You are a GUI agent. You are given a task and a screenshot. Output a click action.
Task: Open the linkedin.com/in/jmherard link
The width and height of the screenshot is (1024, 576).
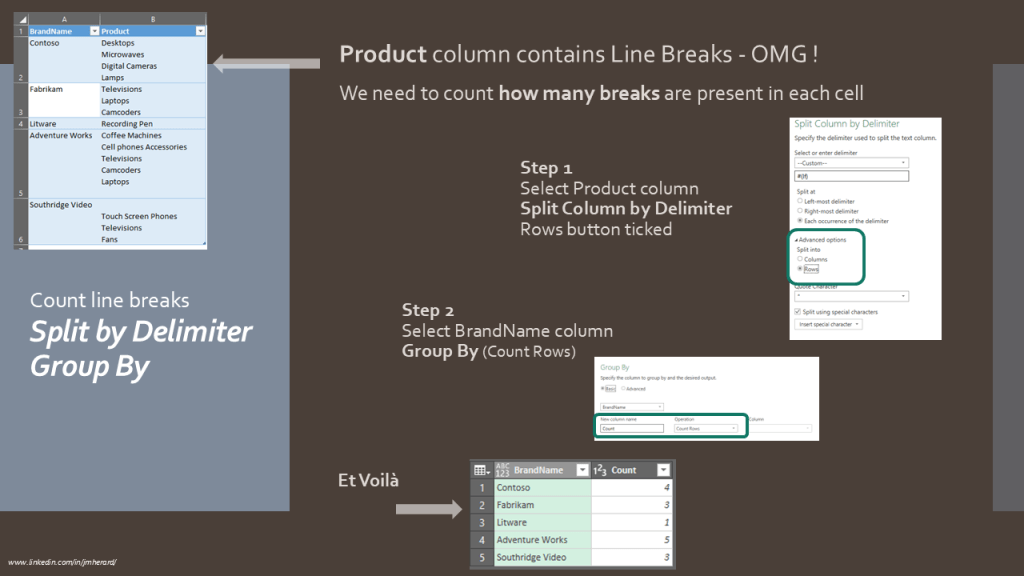(x=62, y=562)
